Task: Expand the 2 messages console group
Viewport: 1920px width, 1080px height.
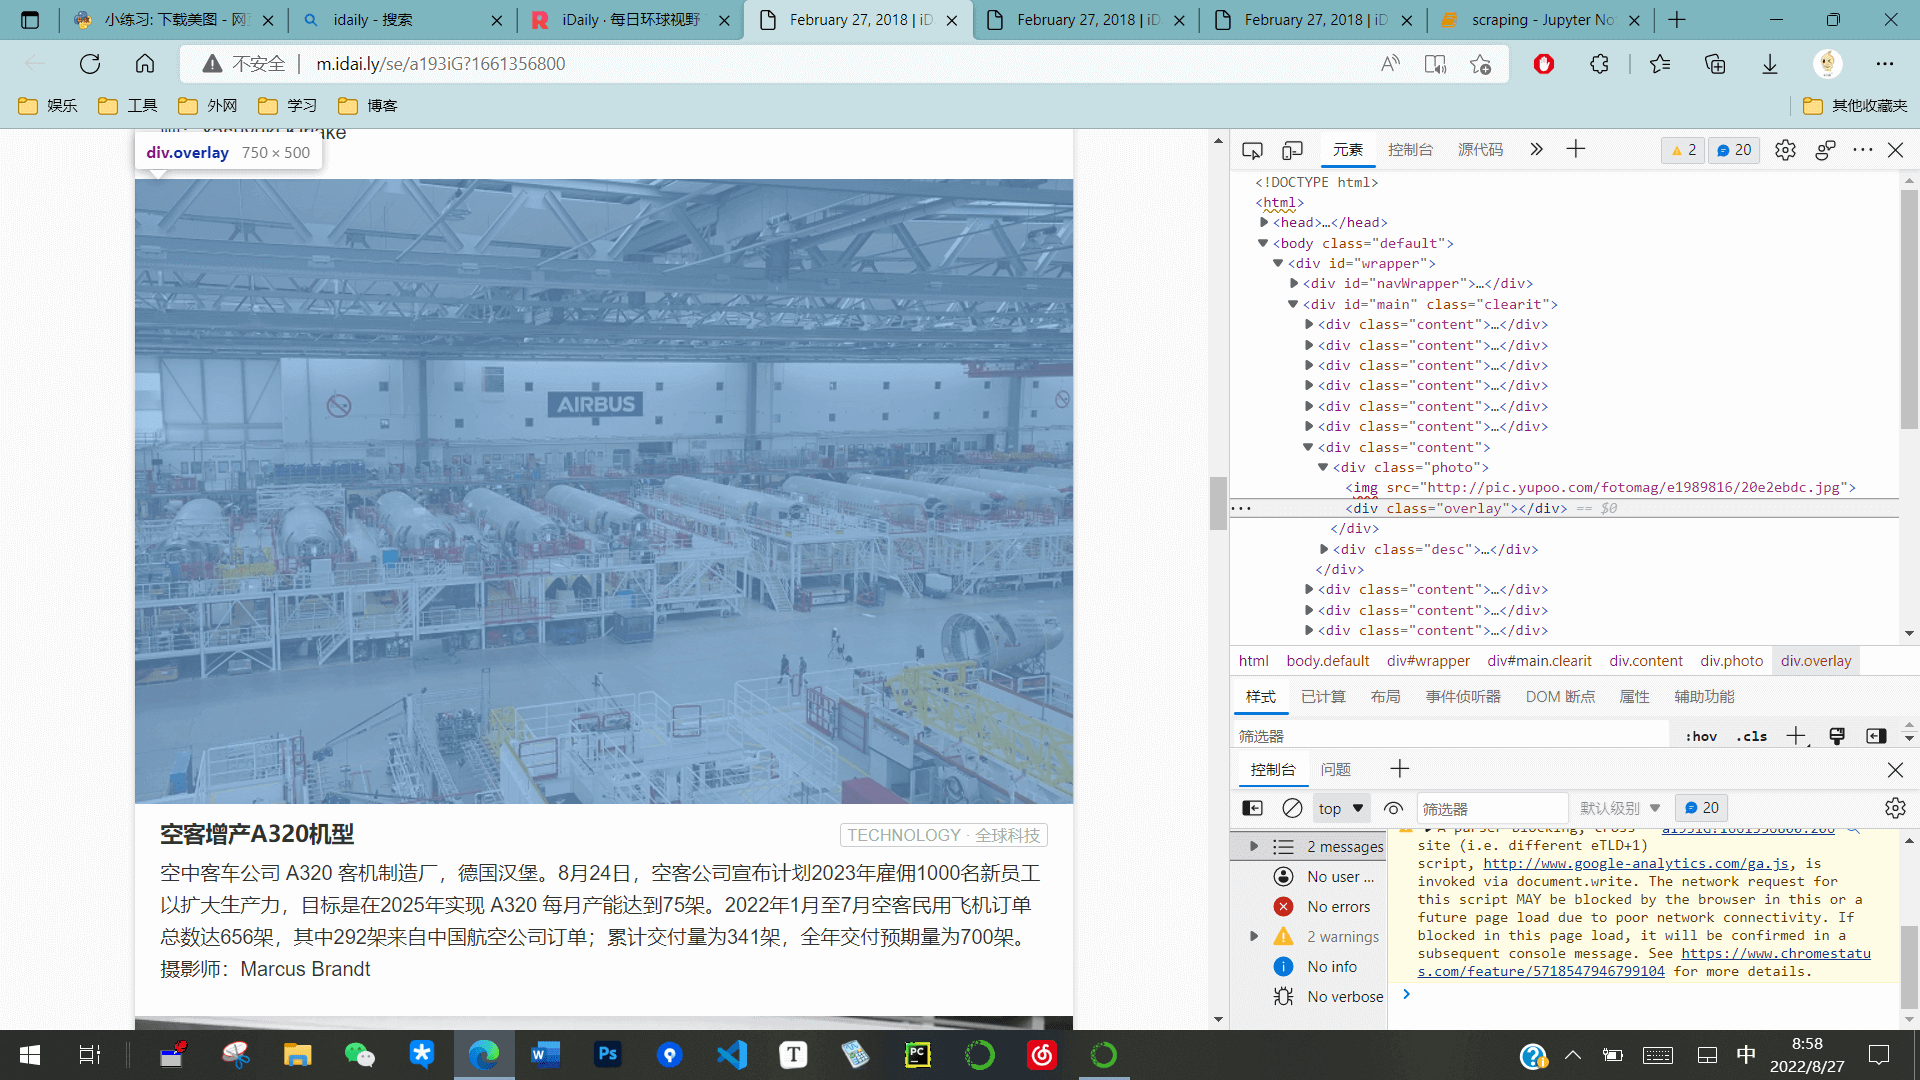Action: pyautogui.click(x=1254, y=846)
